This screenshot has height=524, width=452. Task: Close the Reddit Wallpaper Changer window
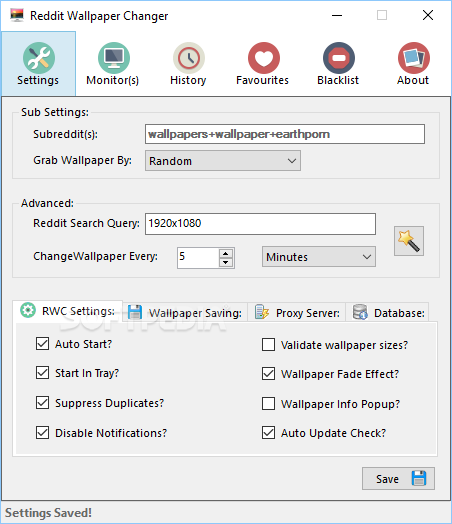point(428,15)
